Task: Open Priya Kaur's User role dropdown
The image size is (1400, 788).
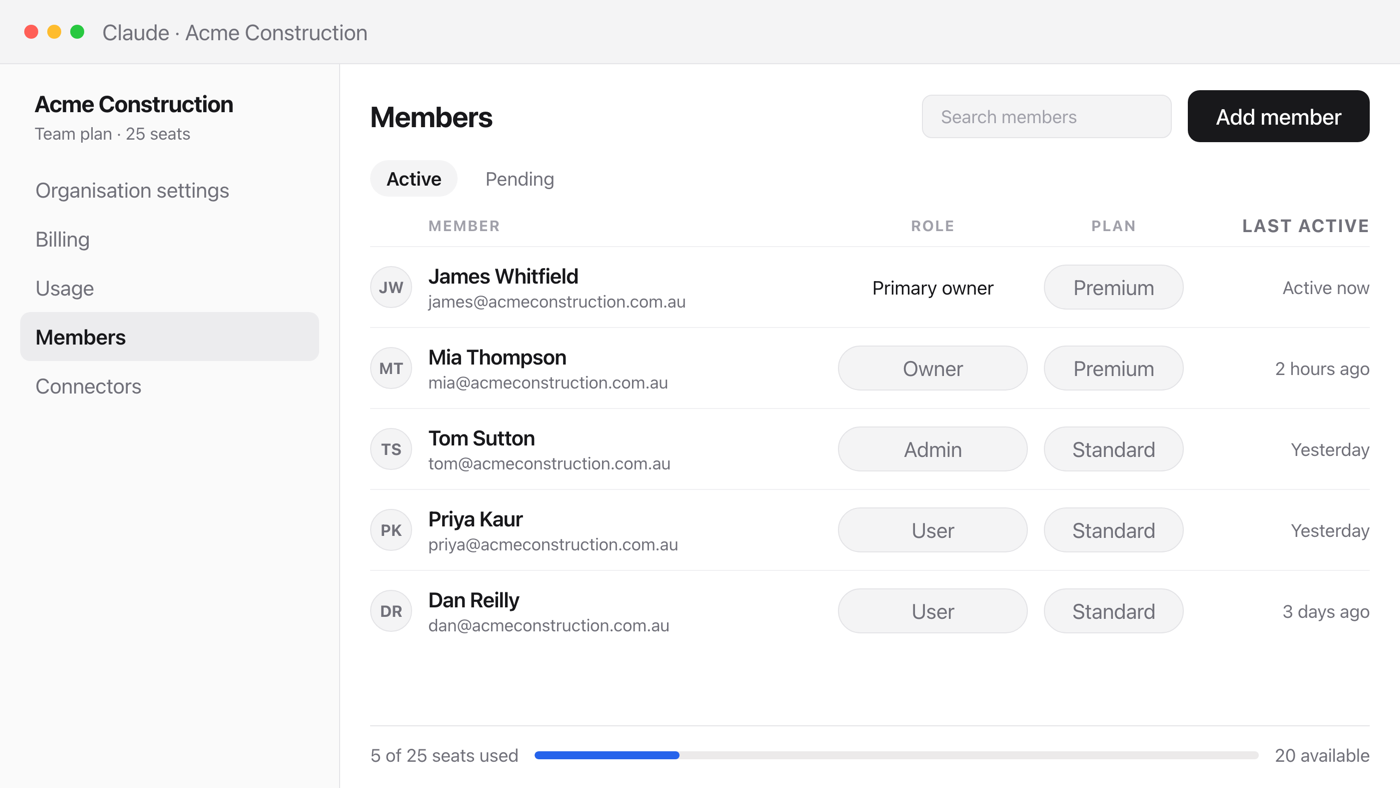Action: pos(932,530)
